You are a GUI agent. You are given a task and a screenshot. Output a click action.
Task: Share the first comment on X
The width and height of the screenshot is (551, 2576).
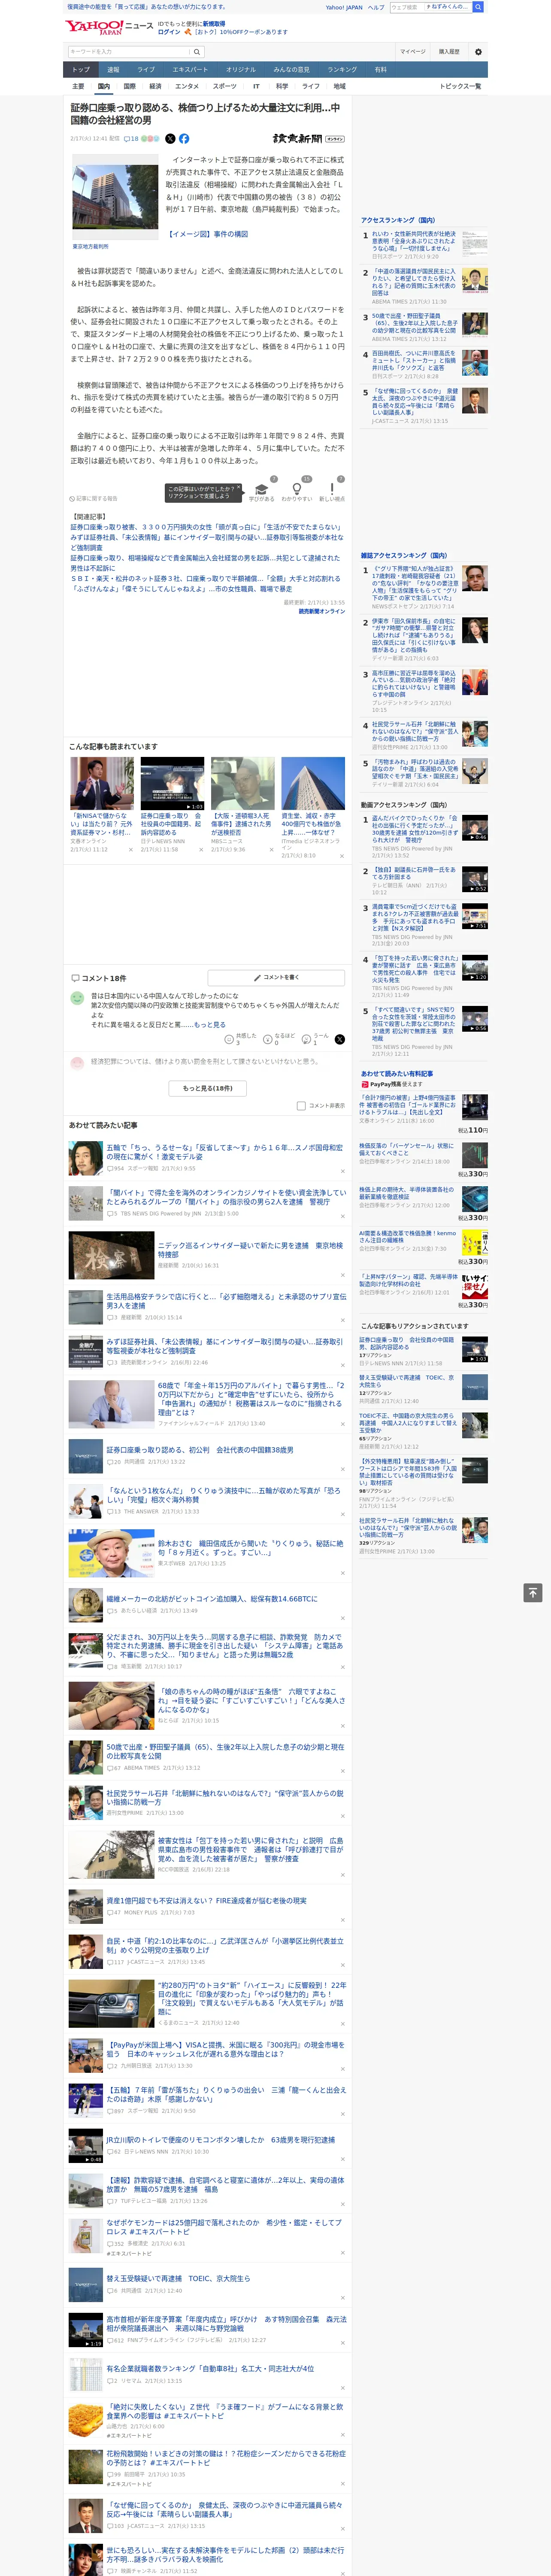tap(339, 1040)
